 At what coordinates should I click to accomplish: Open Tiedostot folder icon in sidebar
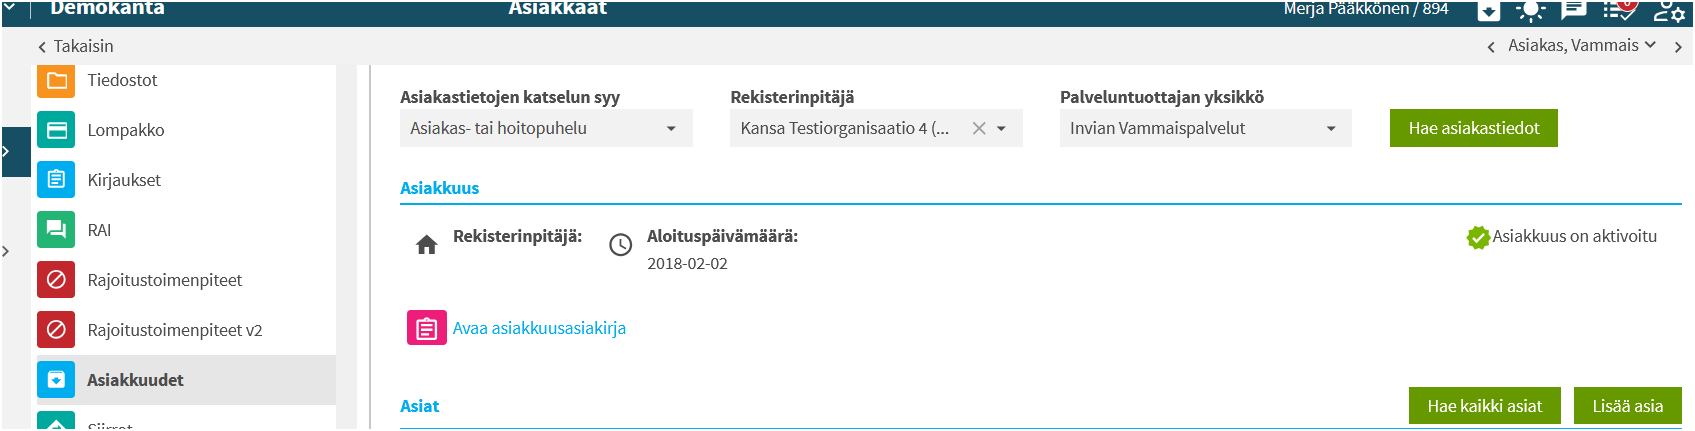coord(56,80)
